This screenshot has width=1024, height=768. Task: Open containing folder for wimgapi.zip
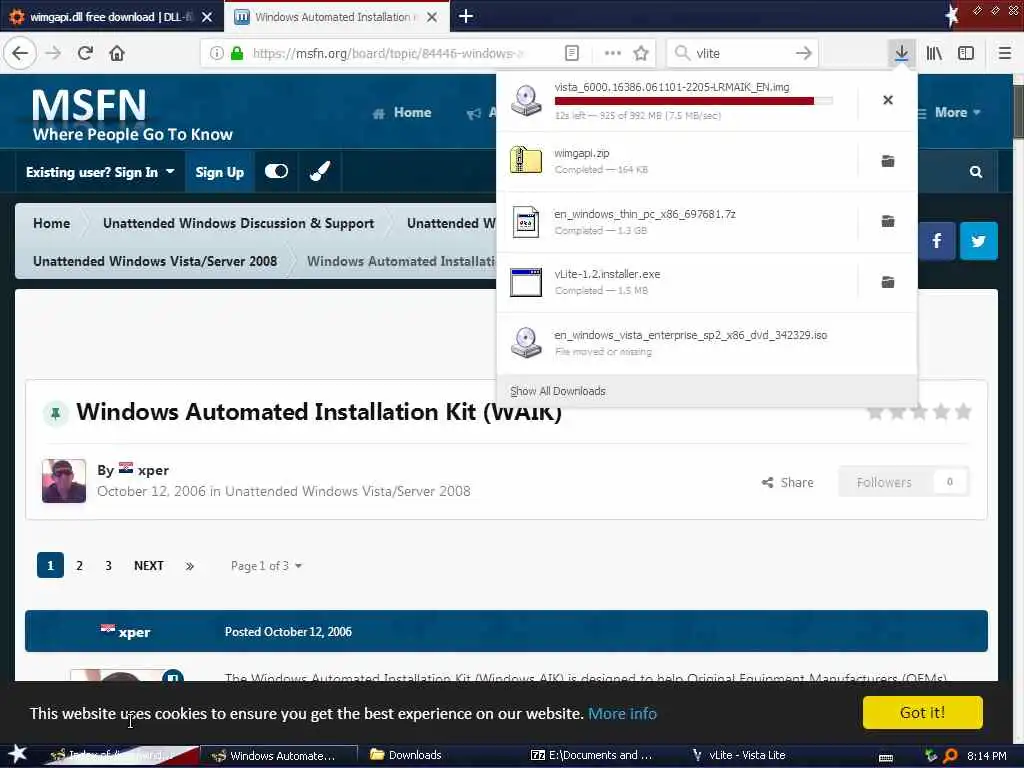click(x=888, y=161)
